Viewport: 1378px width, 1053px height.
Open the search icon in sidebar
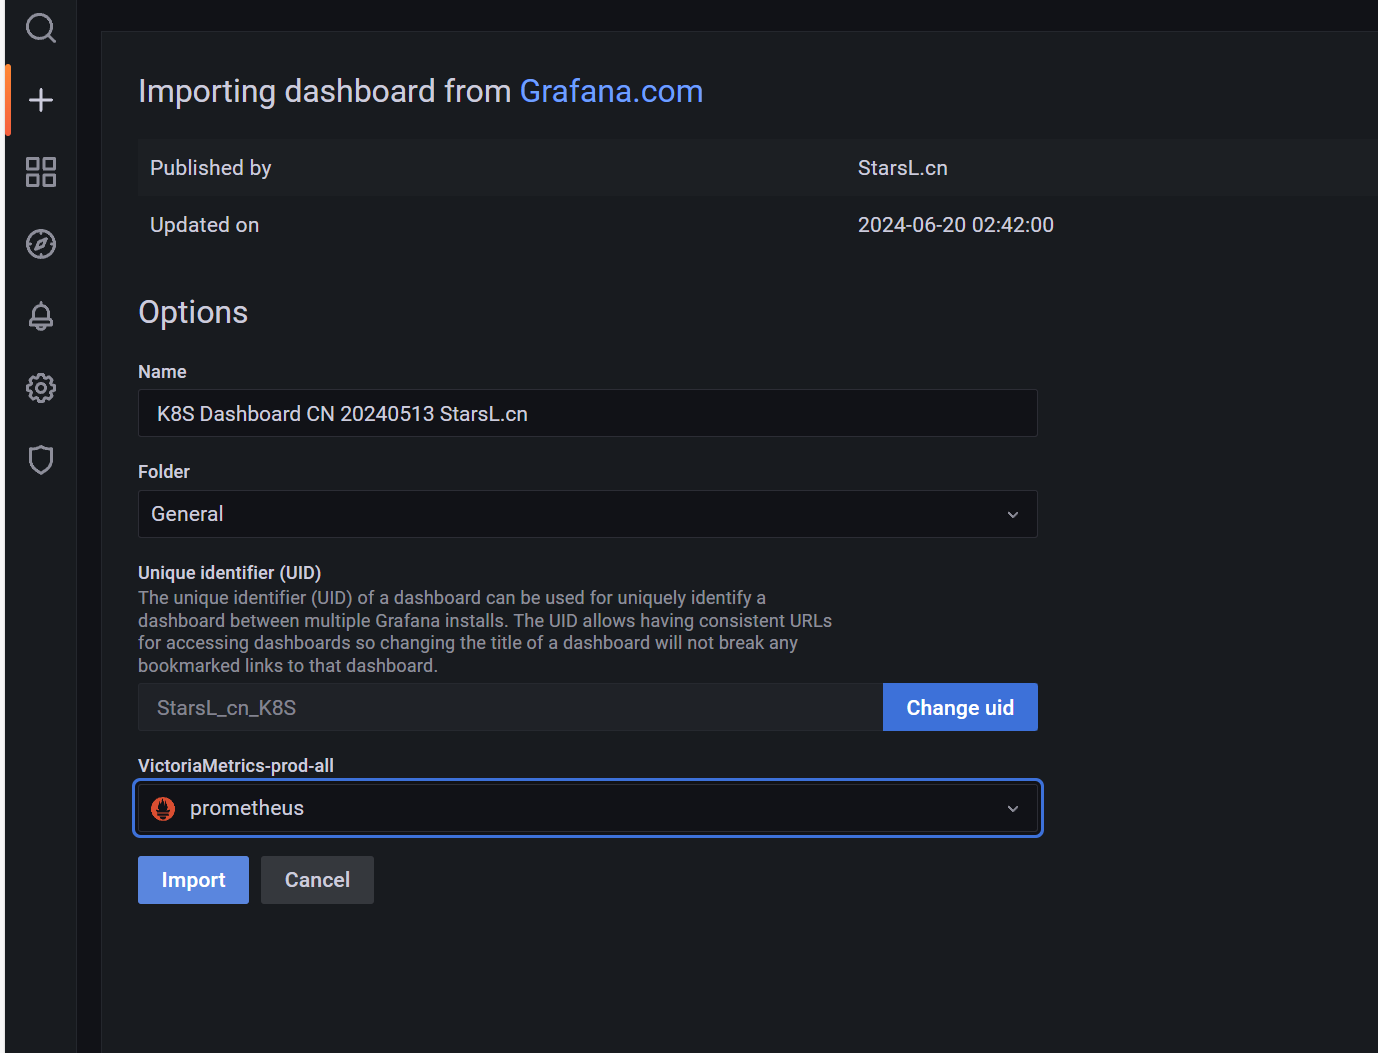point(40,28)
